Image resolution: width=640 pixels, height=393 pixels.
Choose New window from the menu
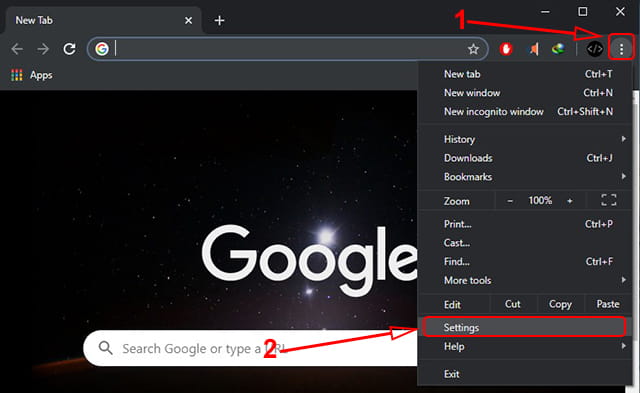(x=525, y=93)
